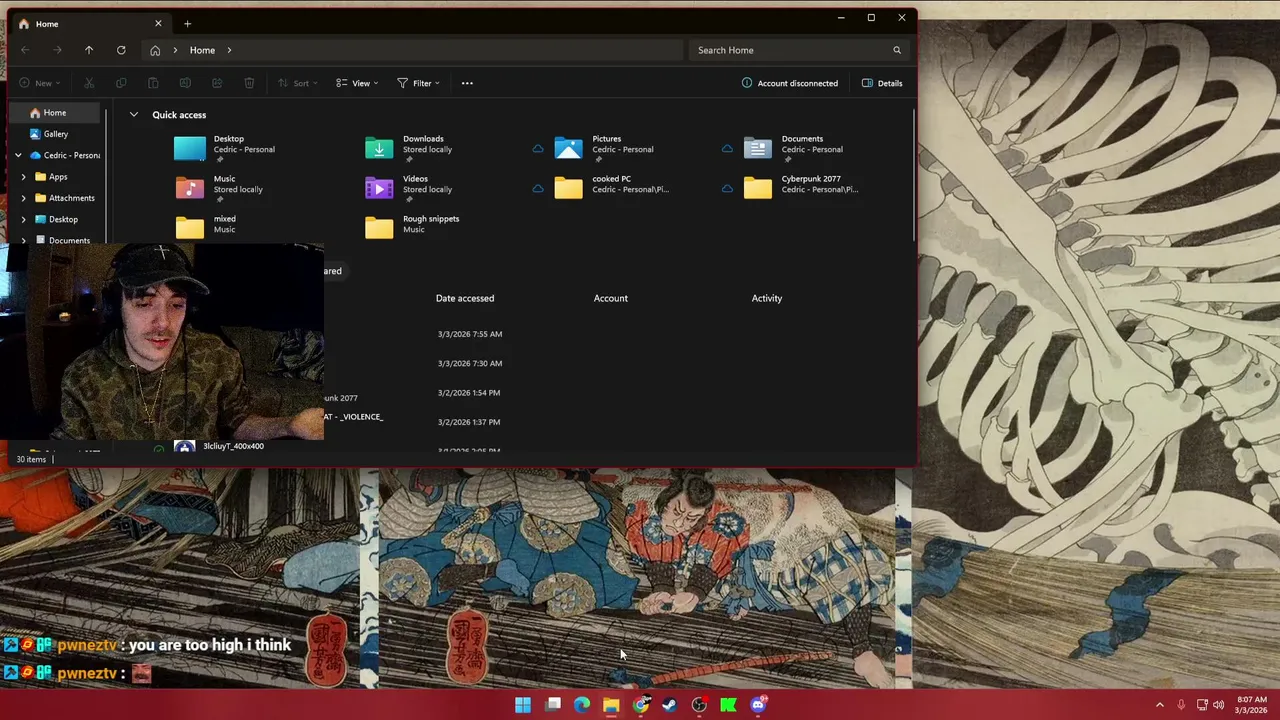Open the Rough snippets folder
This screenshot has height=720, width=1280.
pos(412,227)
